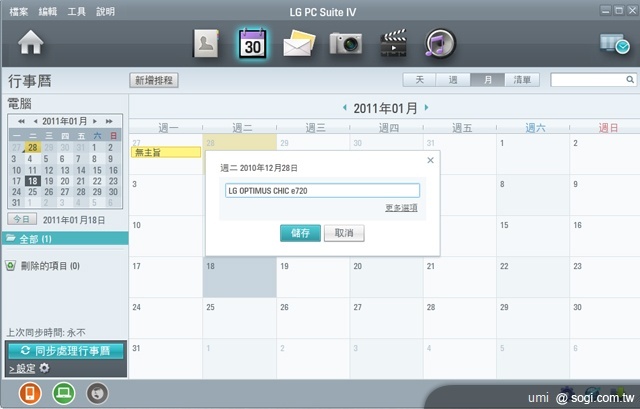
Task: Click the 今日 today button
Action: (22, 219)
